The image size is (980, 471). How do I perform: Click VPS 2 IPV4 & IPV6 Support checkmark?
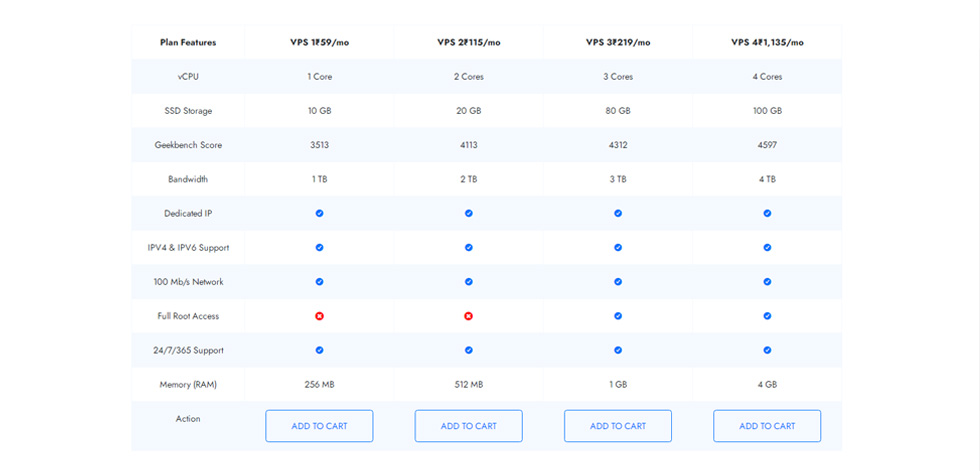coord(469,248)
